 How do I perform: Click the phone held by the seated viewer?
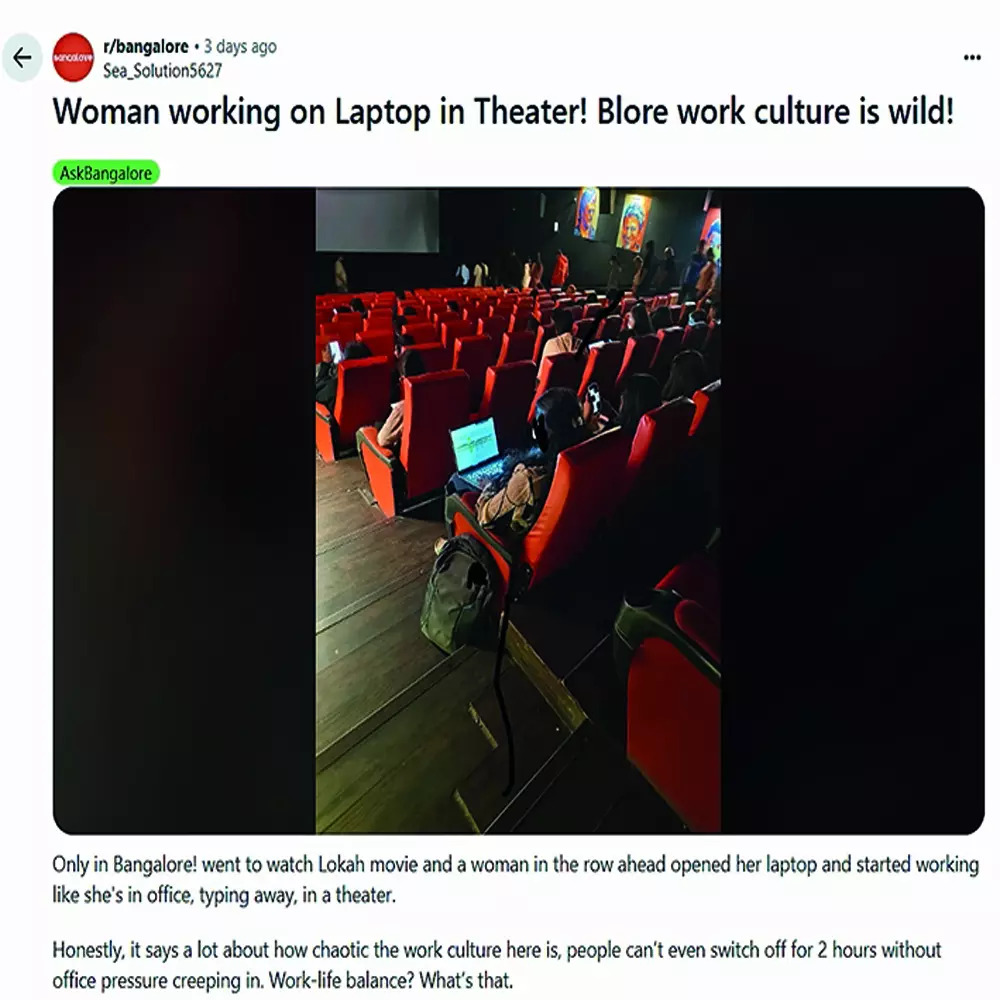(594, 399)
